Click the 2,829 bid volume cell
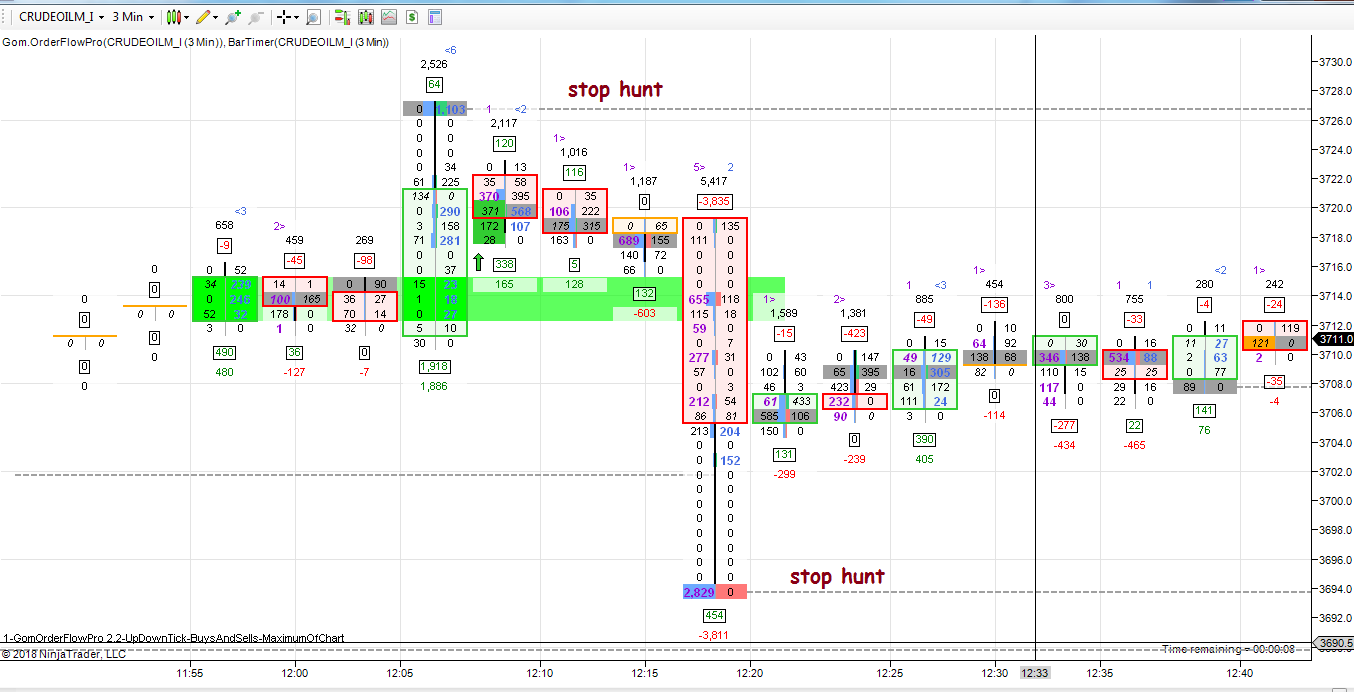 point(699,593)
